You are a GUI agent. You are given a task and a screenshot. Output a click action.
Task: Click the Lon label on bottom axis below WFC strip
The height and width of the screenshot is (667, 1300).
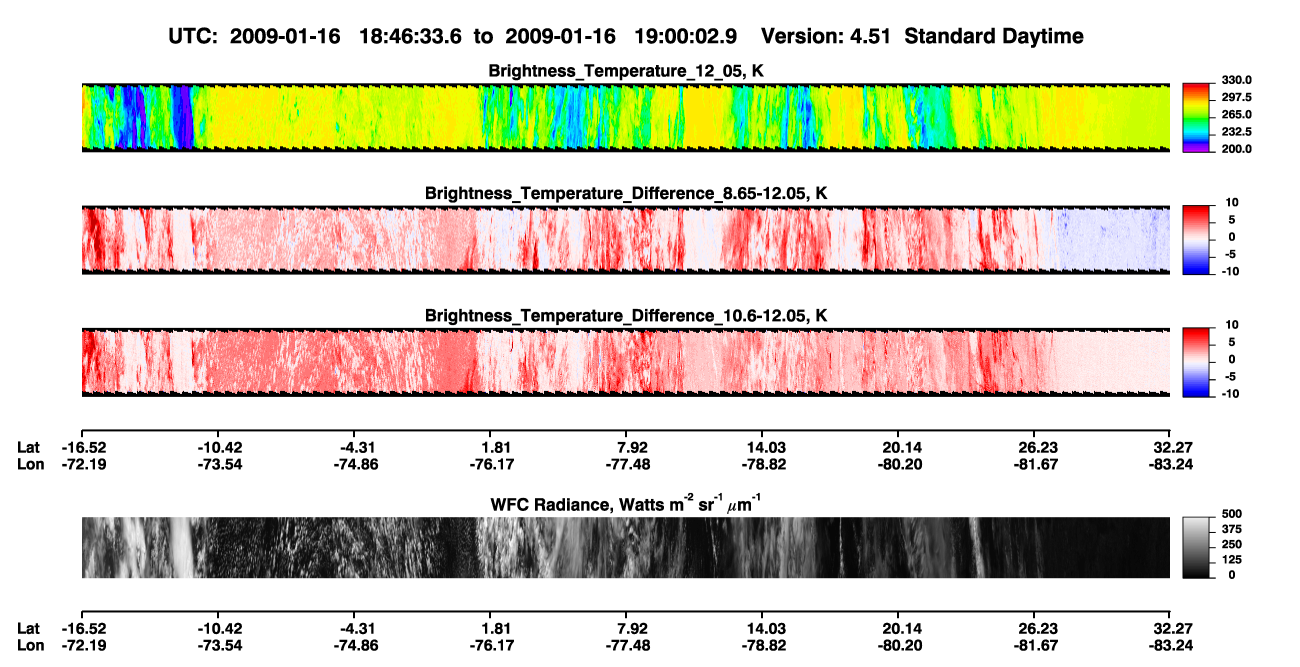coord(30,645)
